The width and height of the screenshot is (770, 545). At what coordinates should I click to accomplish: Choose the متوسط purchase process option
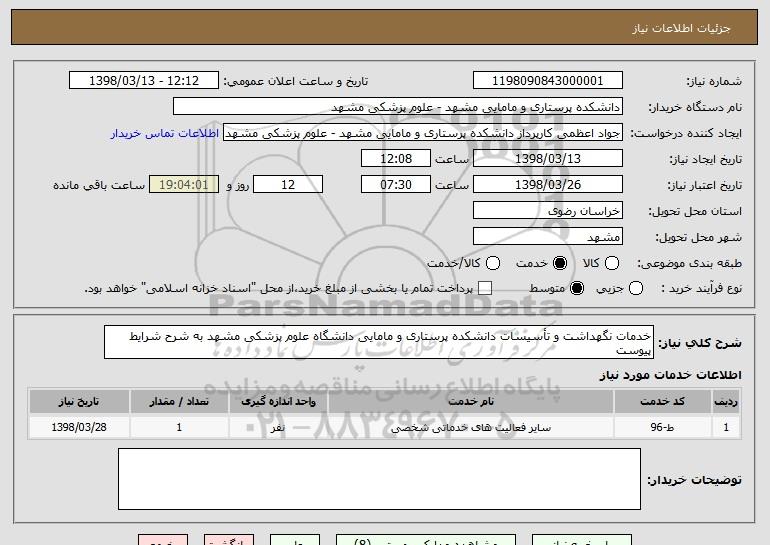pyautogui.click(x=577, y=288)
